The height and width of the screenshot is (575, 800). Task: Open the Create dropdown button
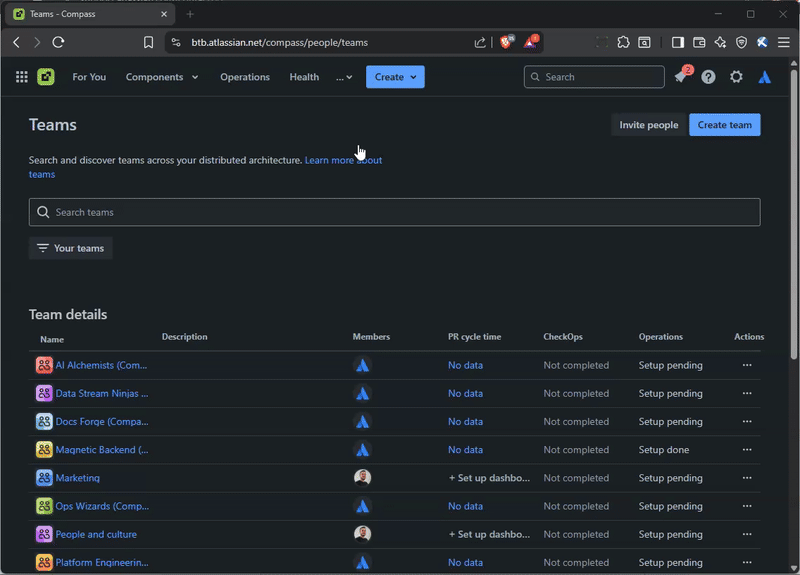coord(395,77)
